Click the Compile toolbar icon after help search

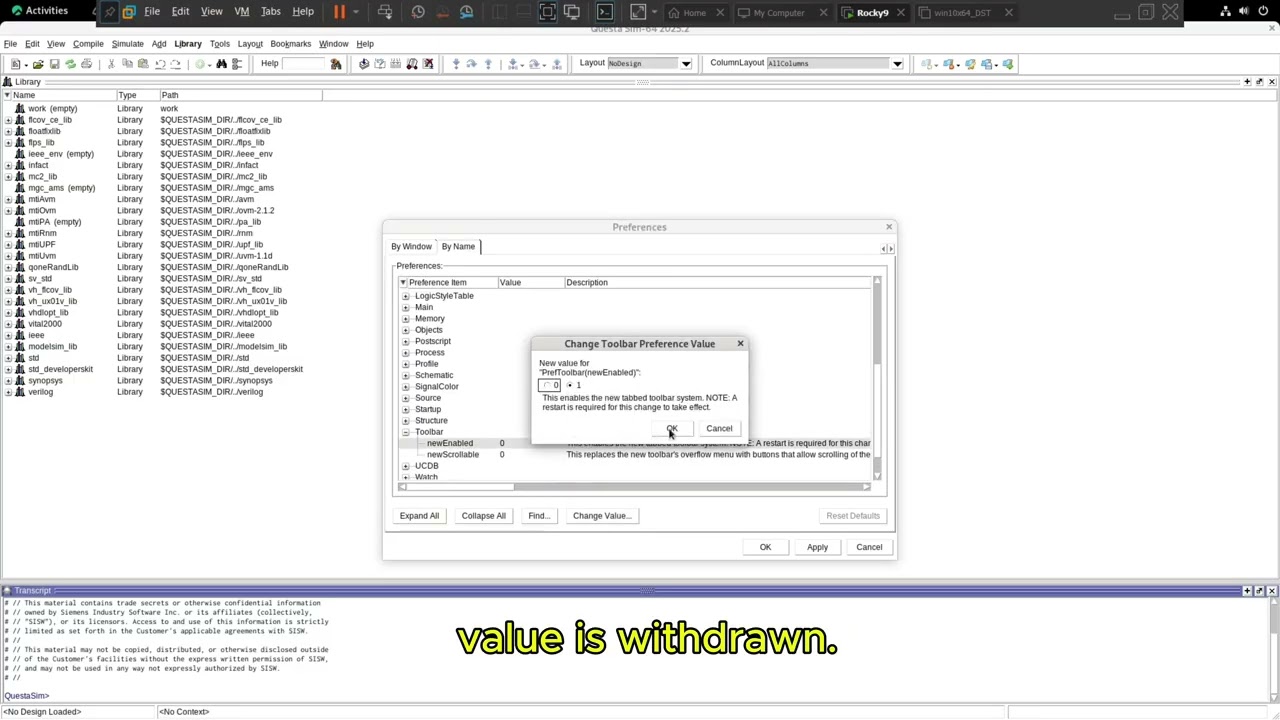(x=364, y=64)
